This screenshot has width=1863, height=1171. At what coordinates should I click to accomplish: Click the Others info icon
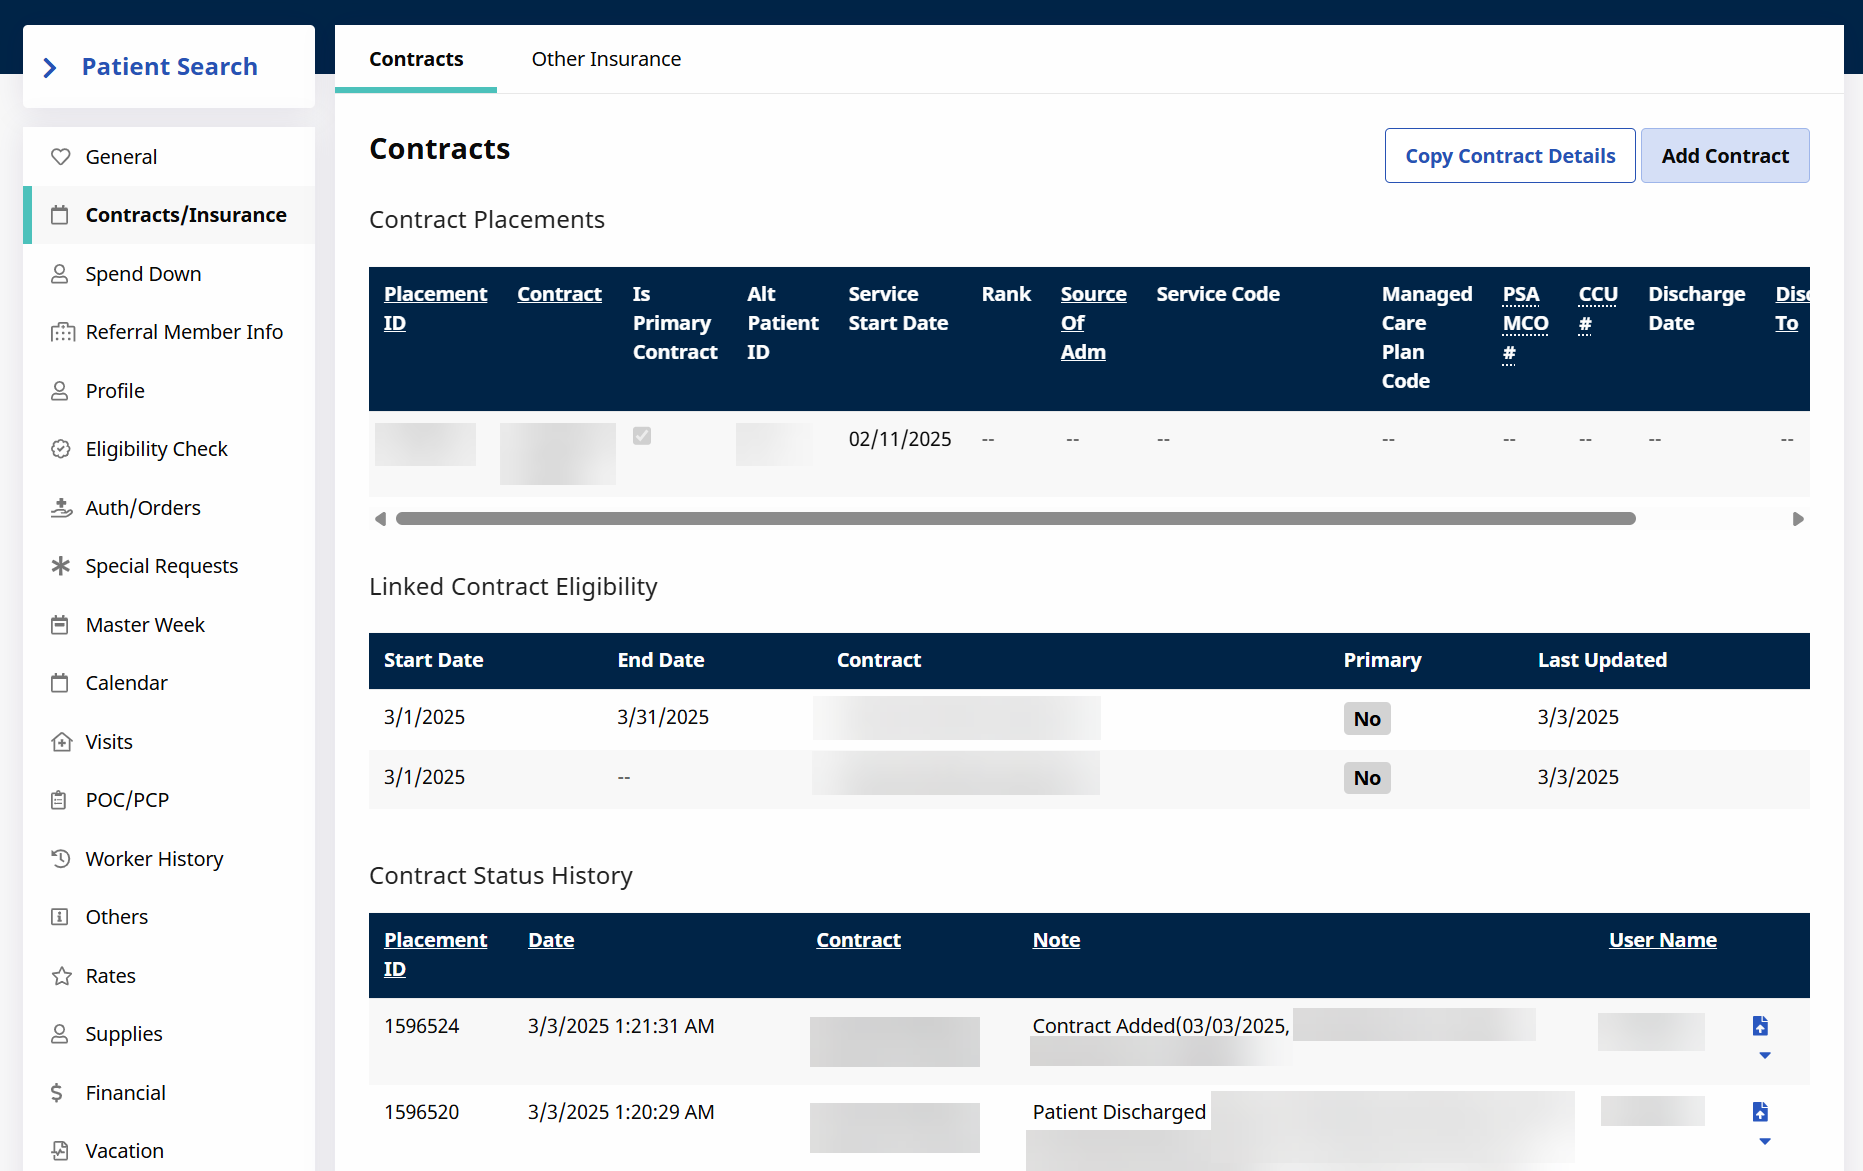60,917
